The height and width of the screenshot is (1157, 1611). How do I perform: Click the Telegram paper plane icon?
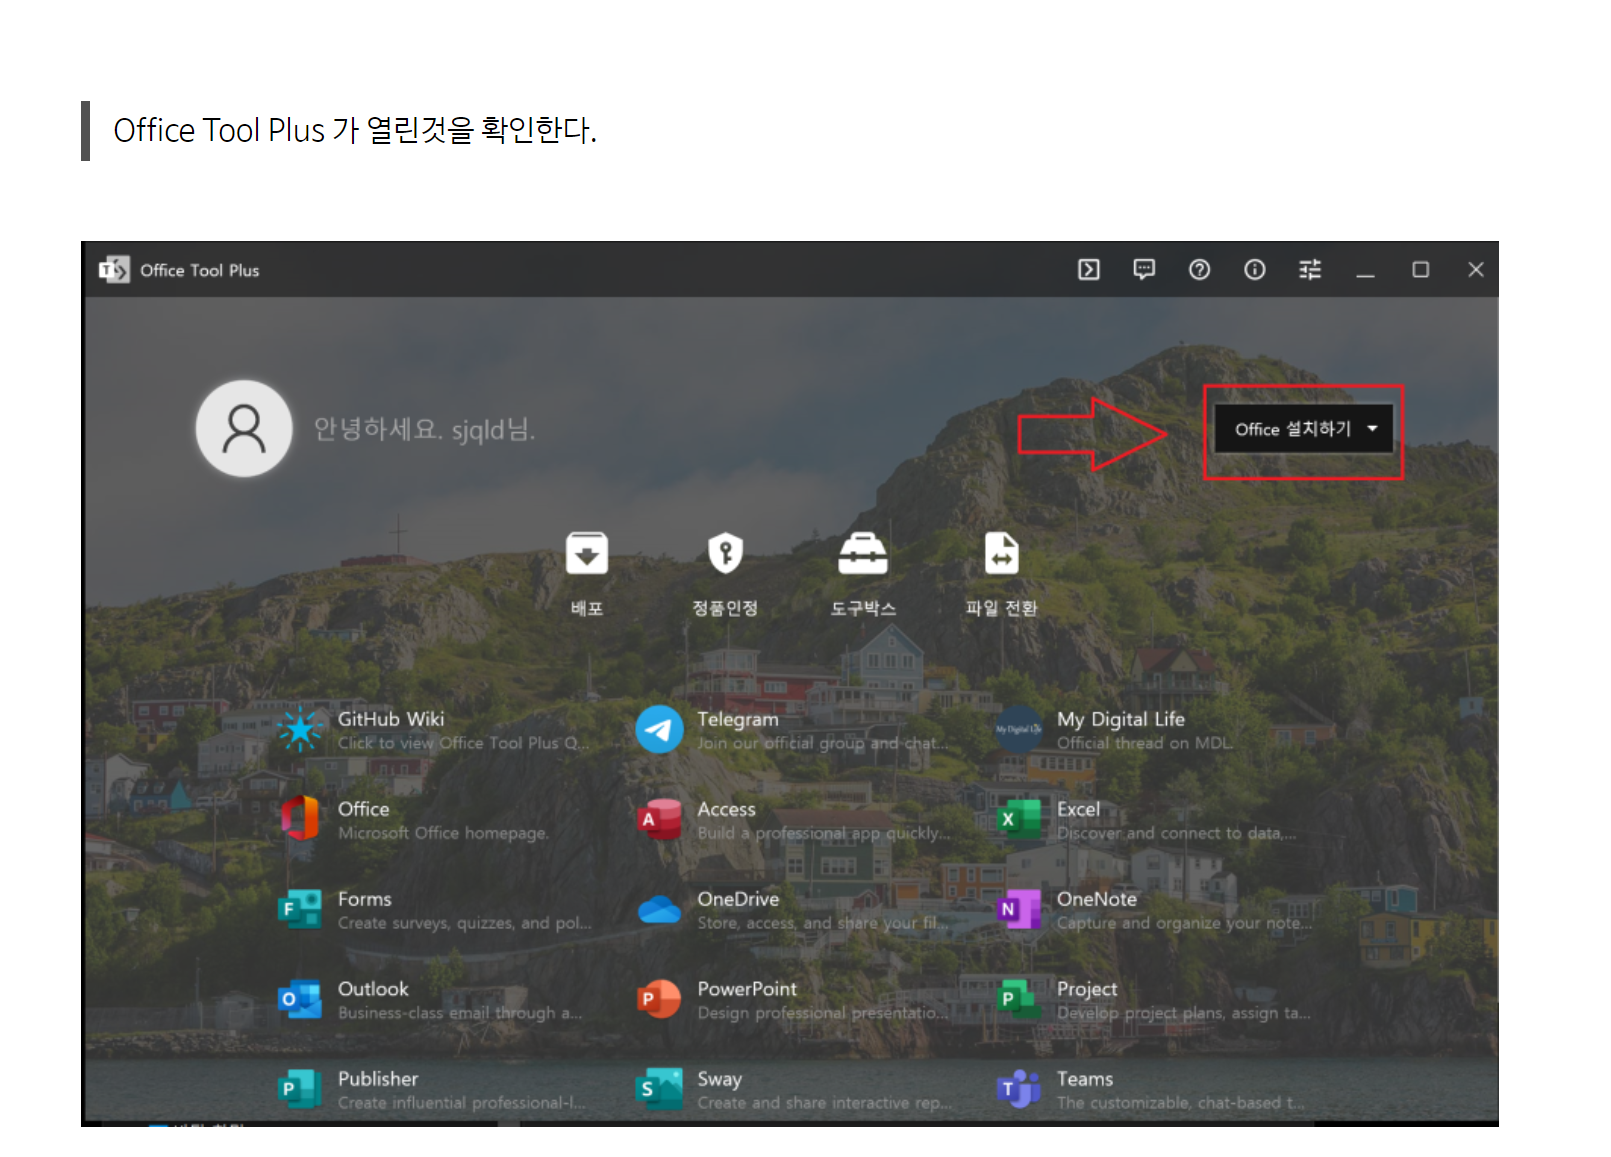pos(660,730)
